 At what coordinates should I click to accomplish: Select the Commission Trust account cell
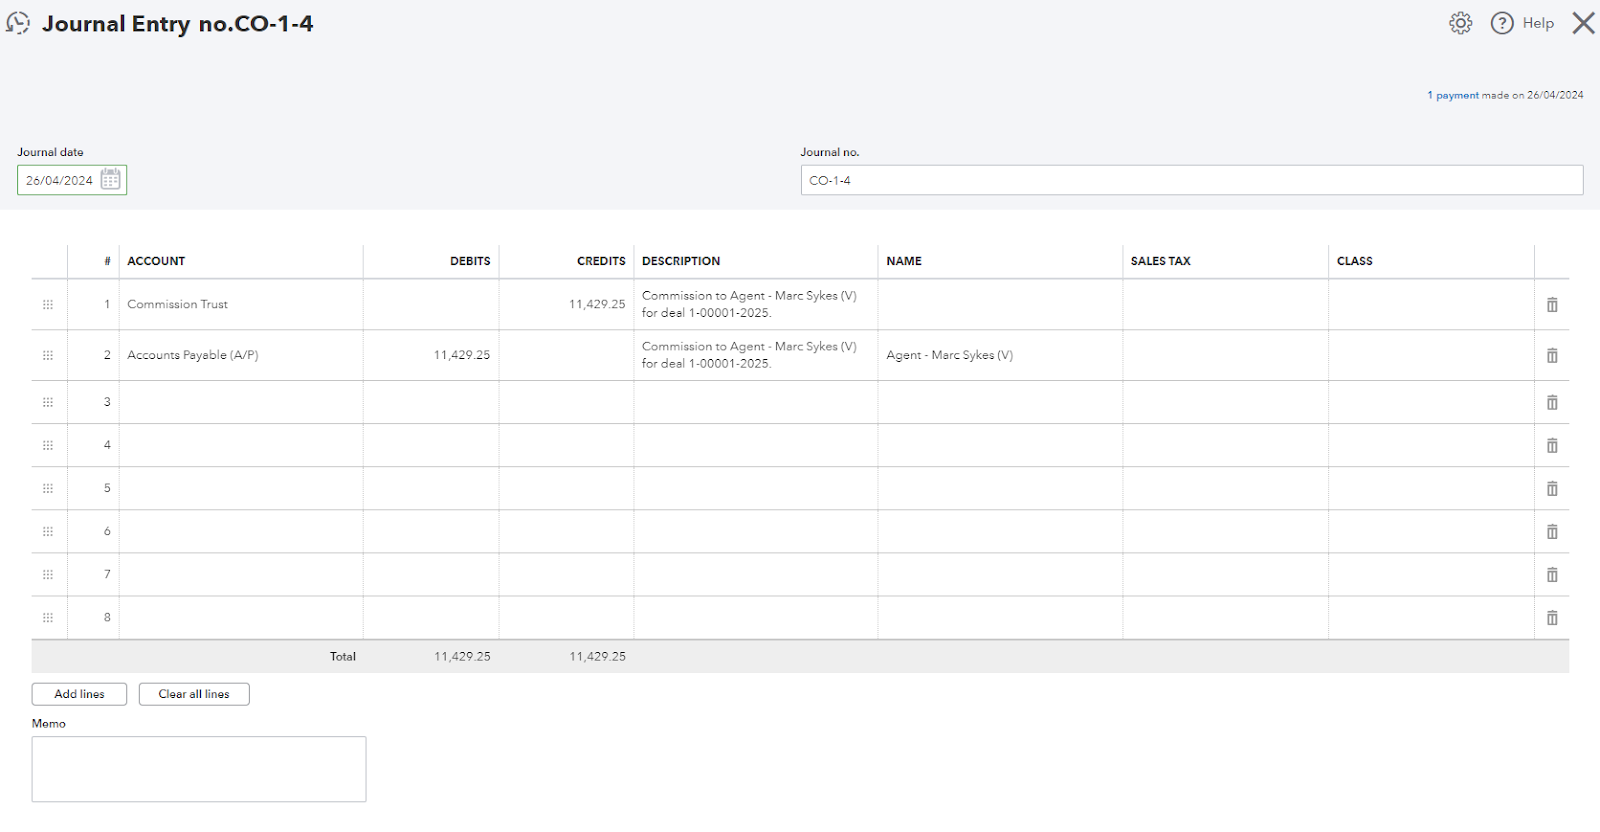pos(241,304)
